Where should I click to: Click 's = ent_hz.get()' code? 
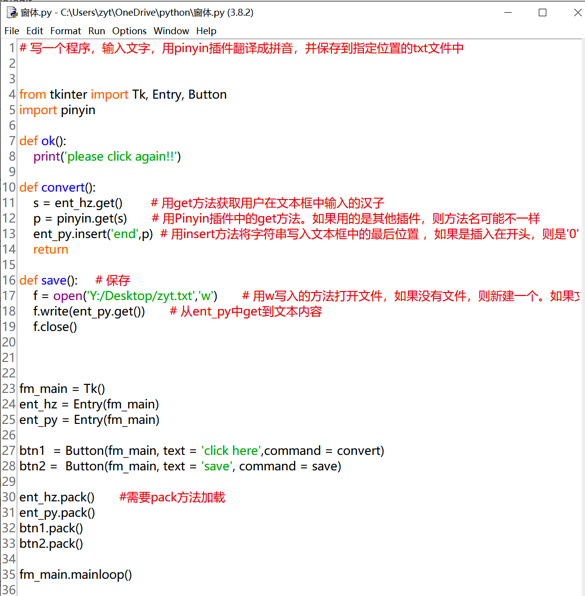point(78,203)
